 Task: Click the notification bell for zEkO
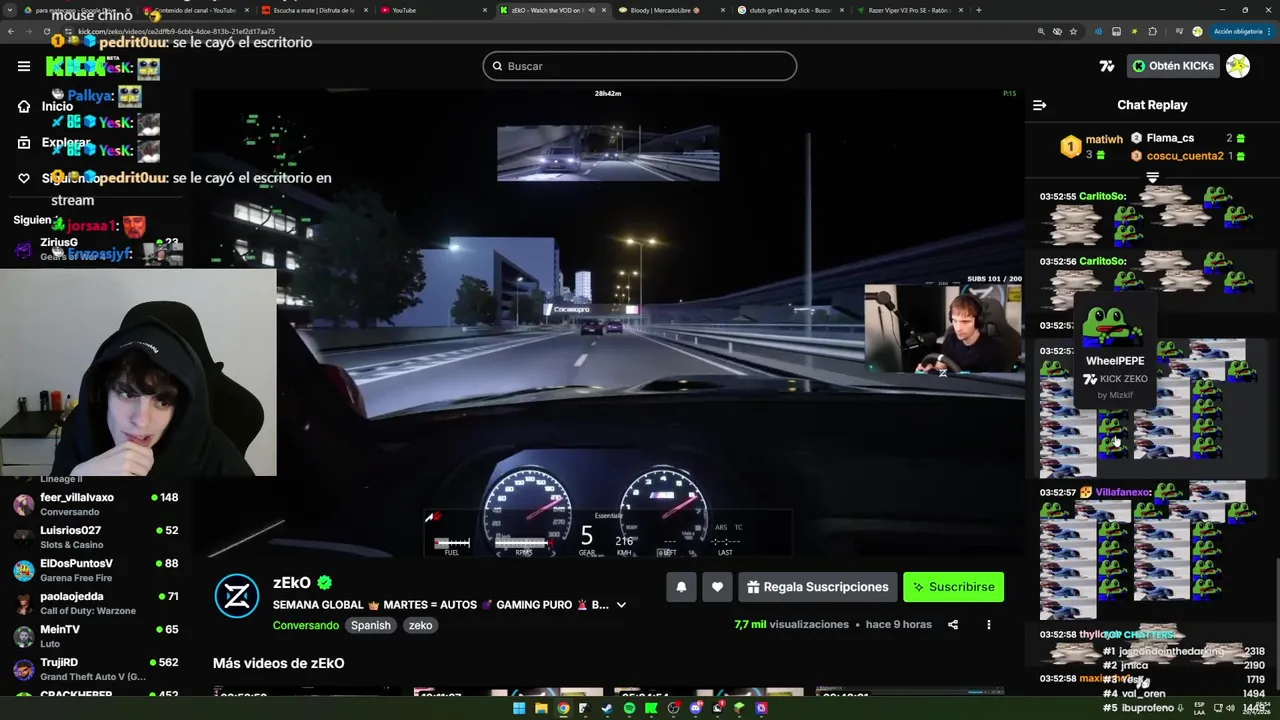(681, 587)
